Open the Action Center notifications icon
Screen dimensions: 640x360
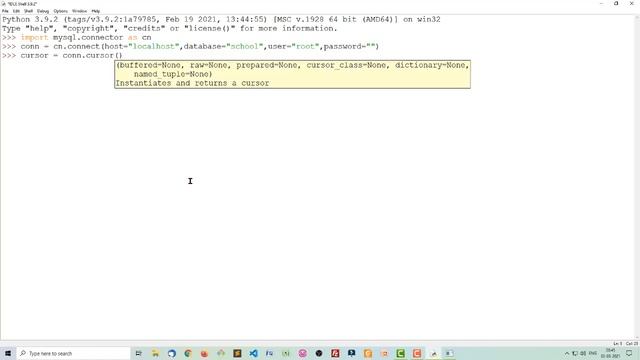click(629, 353)
